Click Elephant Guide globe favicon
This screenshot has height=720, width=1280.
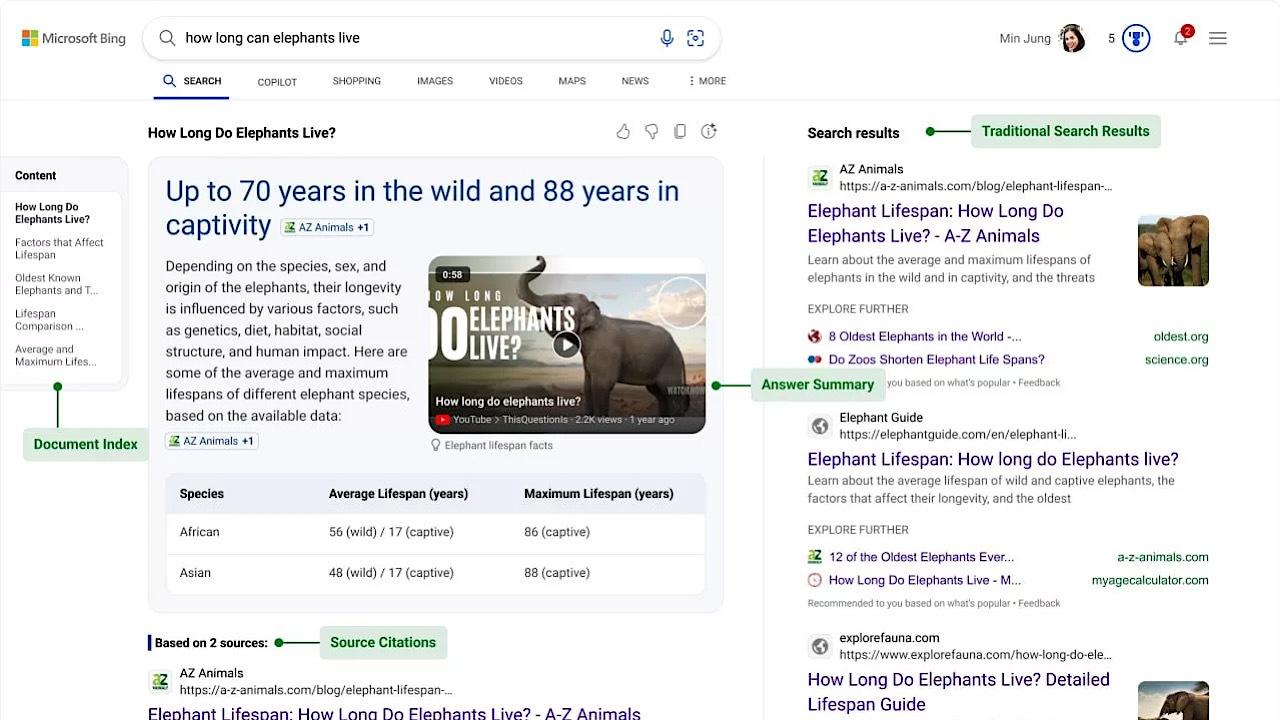[820, 426]
